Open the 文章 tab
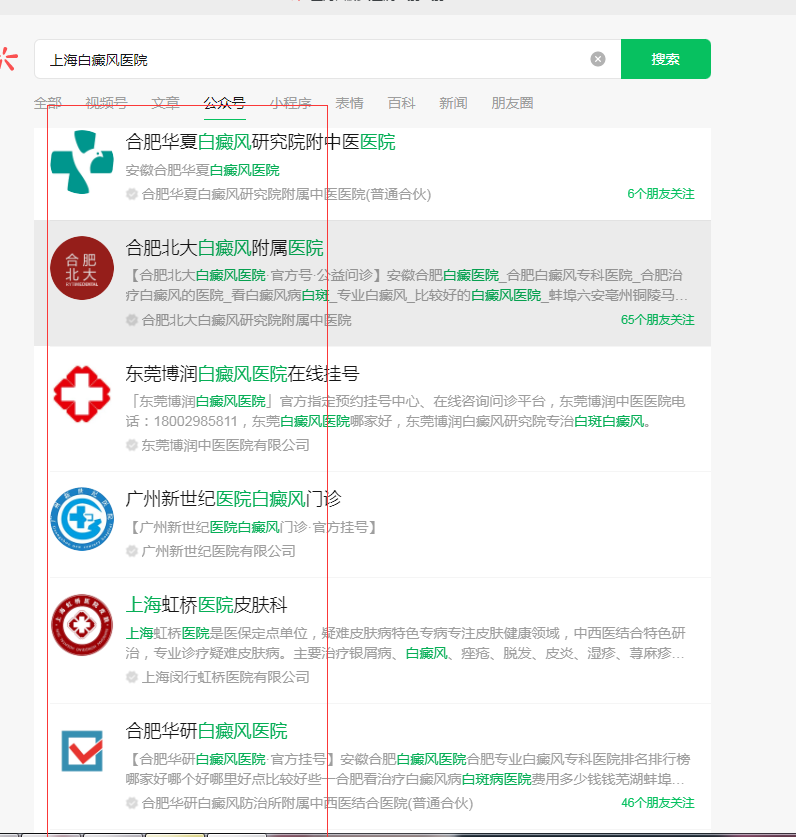Viewport: 796px width, 837px height. pyautogui.click(x=165, y=103)
